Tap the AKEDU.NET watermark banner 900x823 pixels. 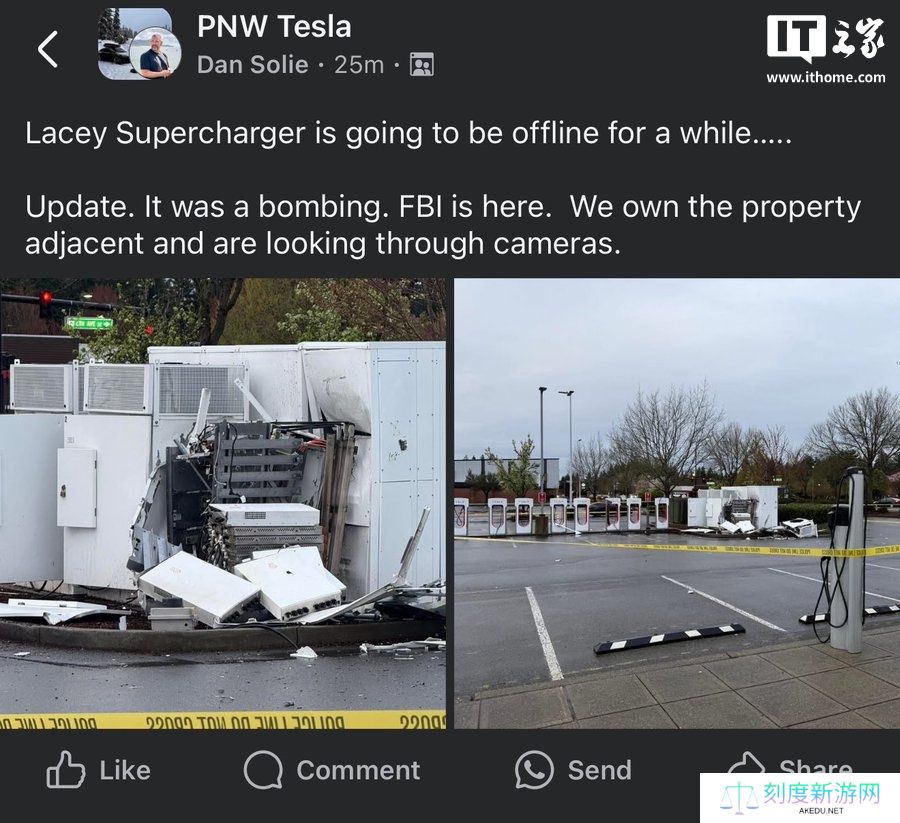pyautogui.click(x=800, y=798)
